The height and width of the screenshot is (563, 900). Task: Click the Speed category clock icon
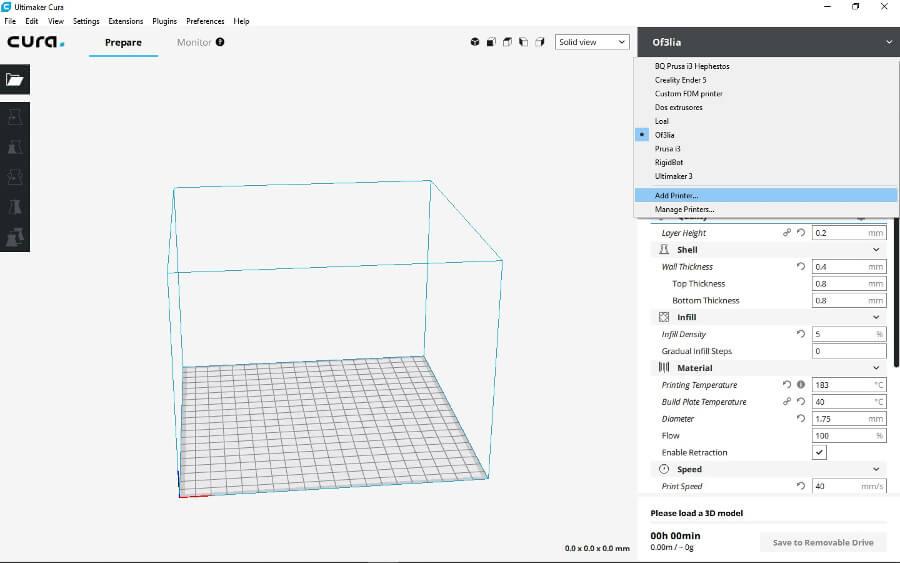click(x=664, y=469)
